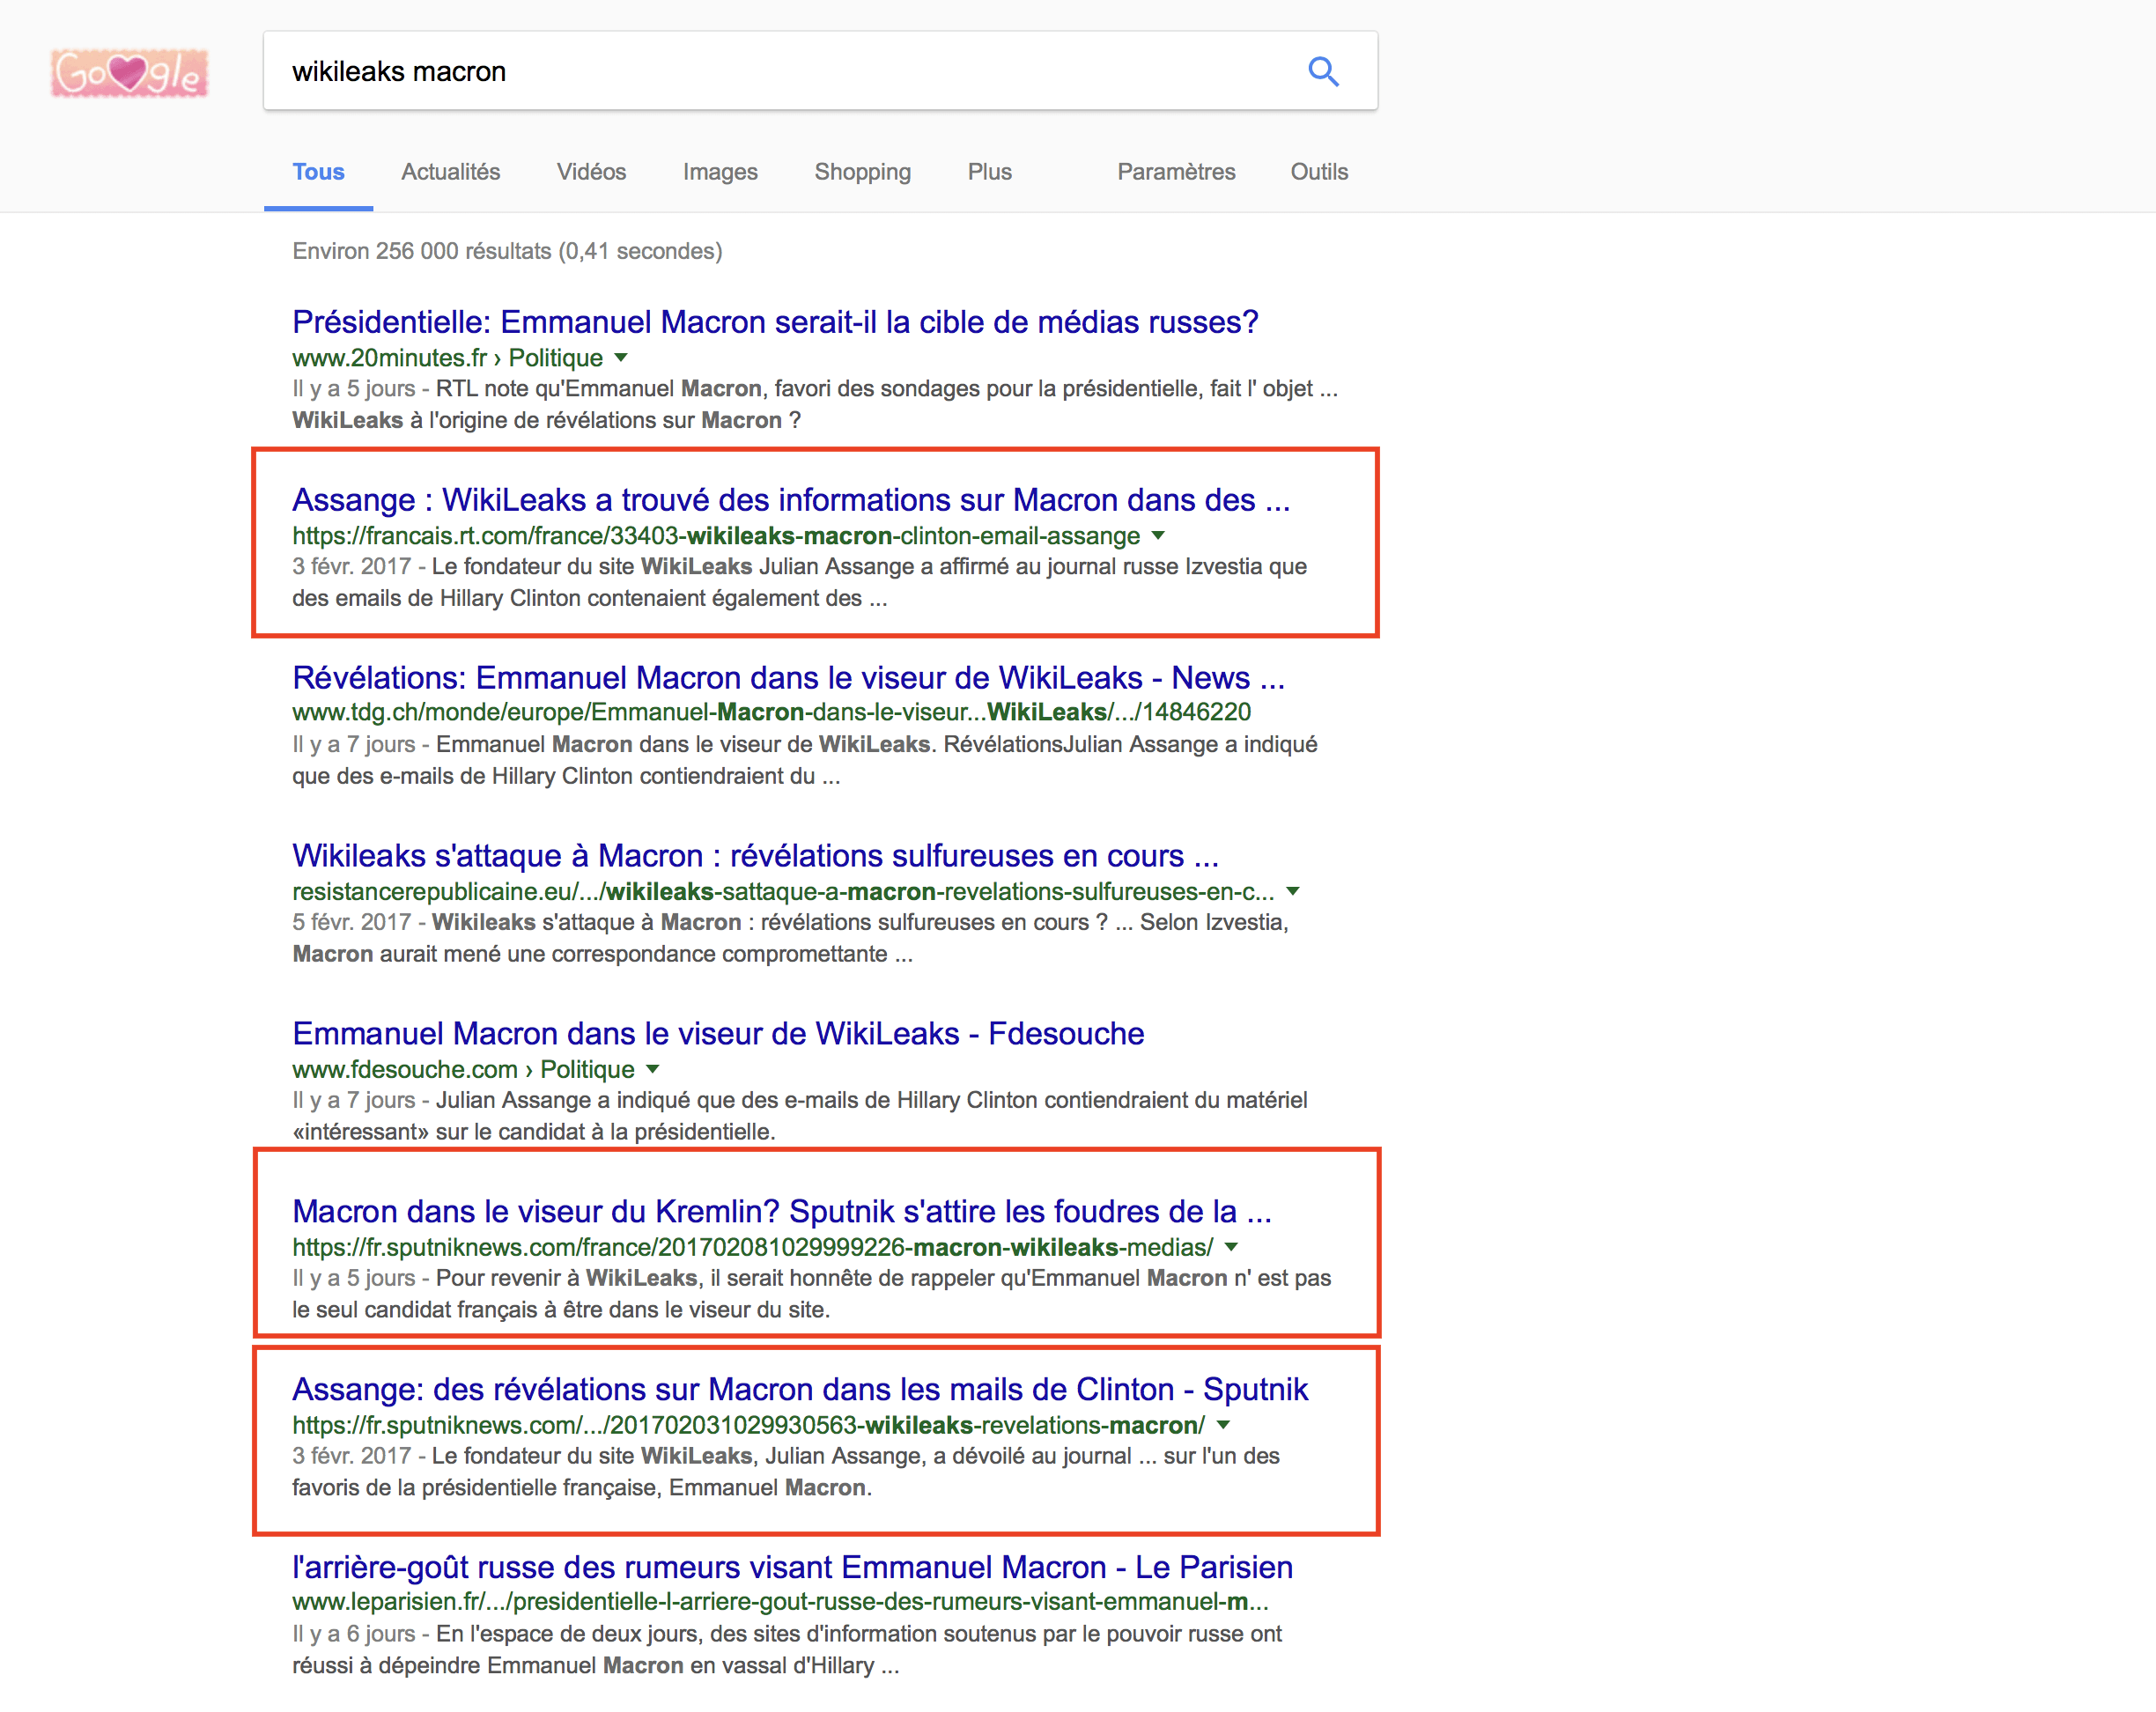The width and height of the screenshot is (2156, 1712).
Task: Click the Google heart logo
Action: (130, 73)
